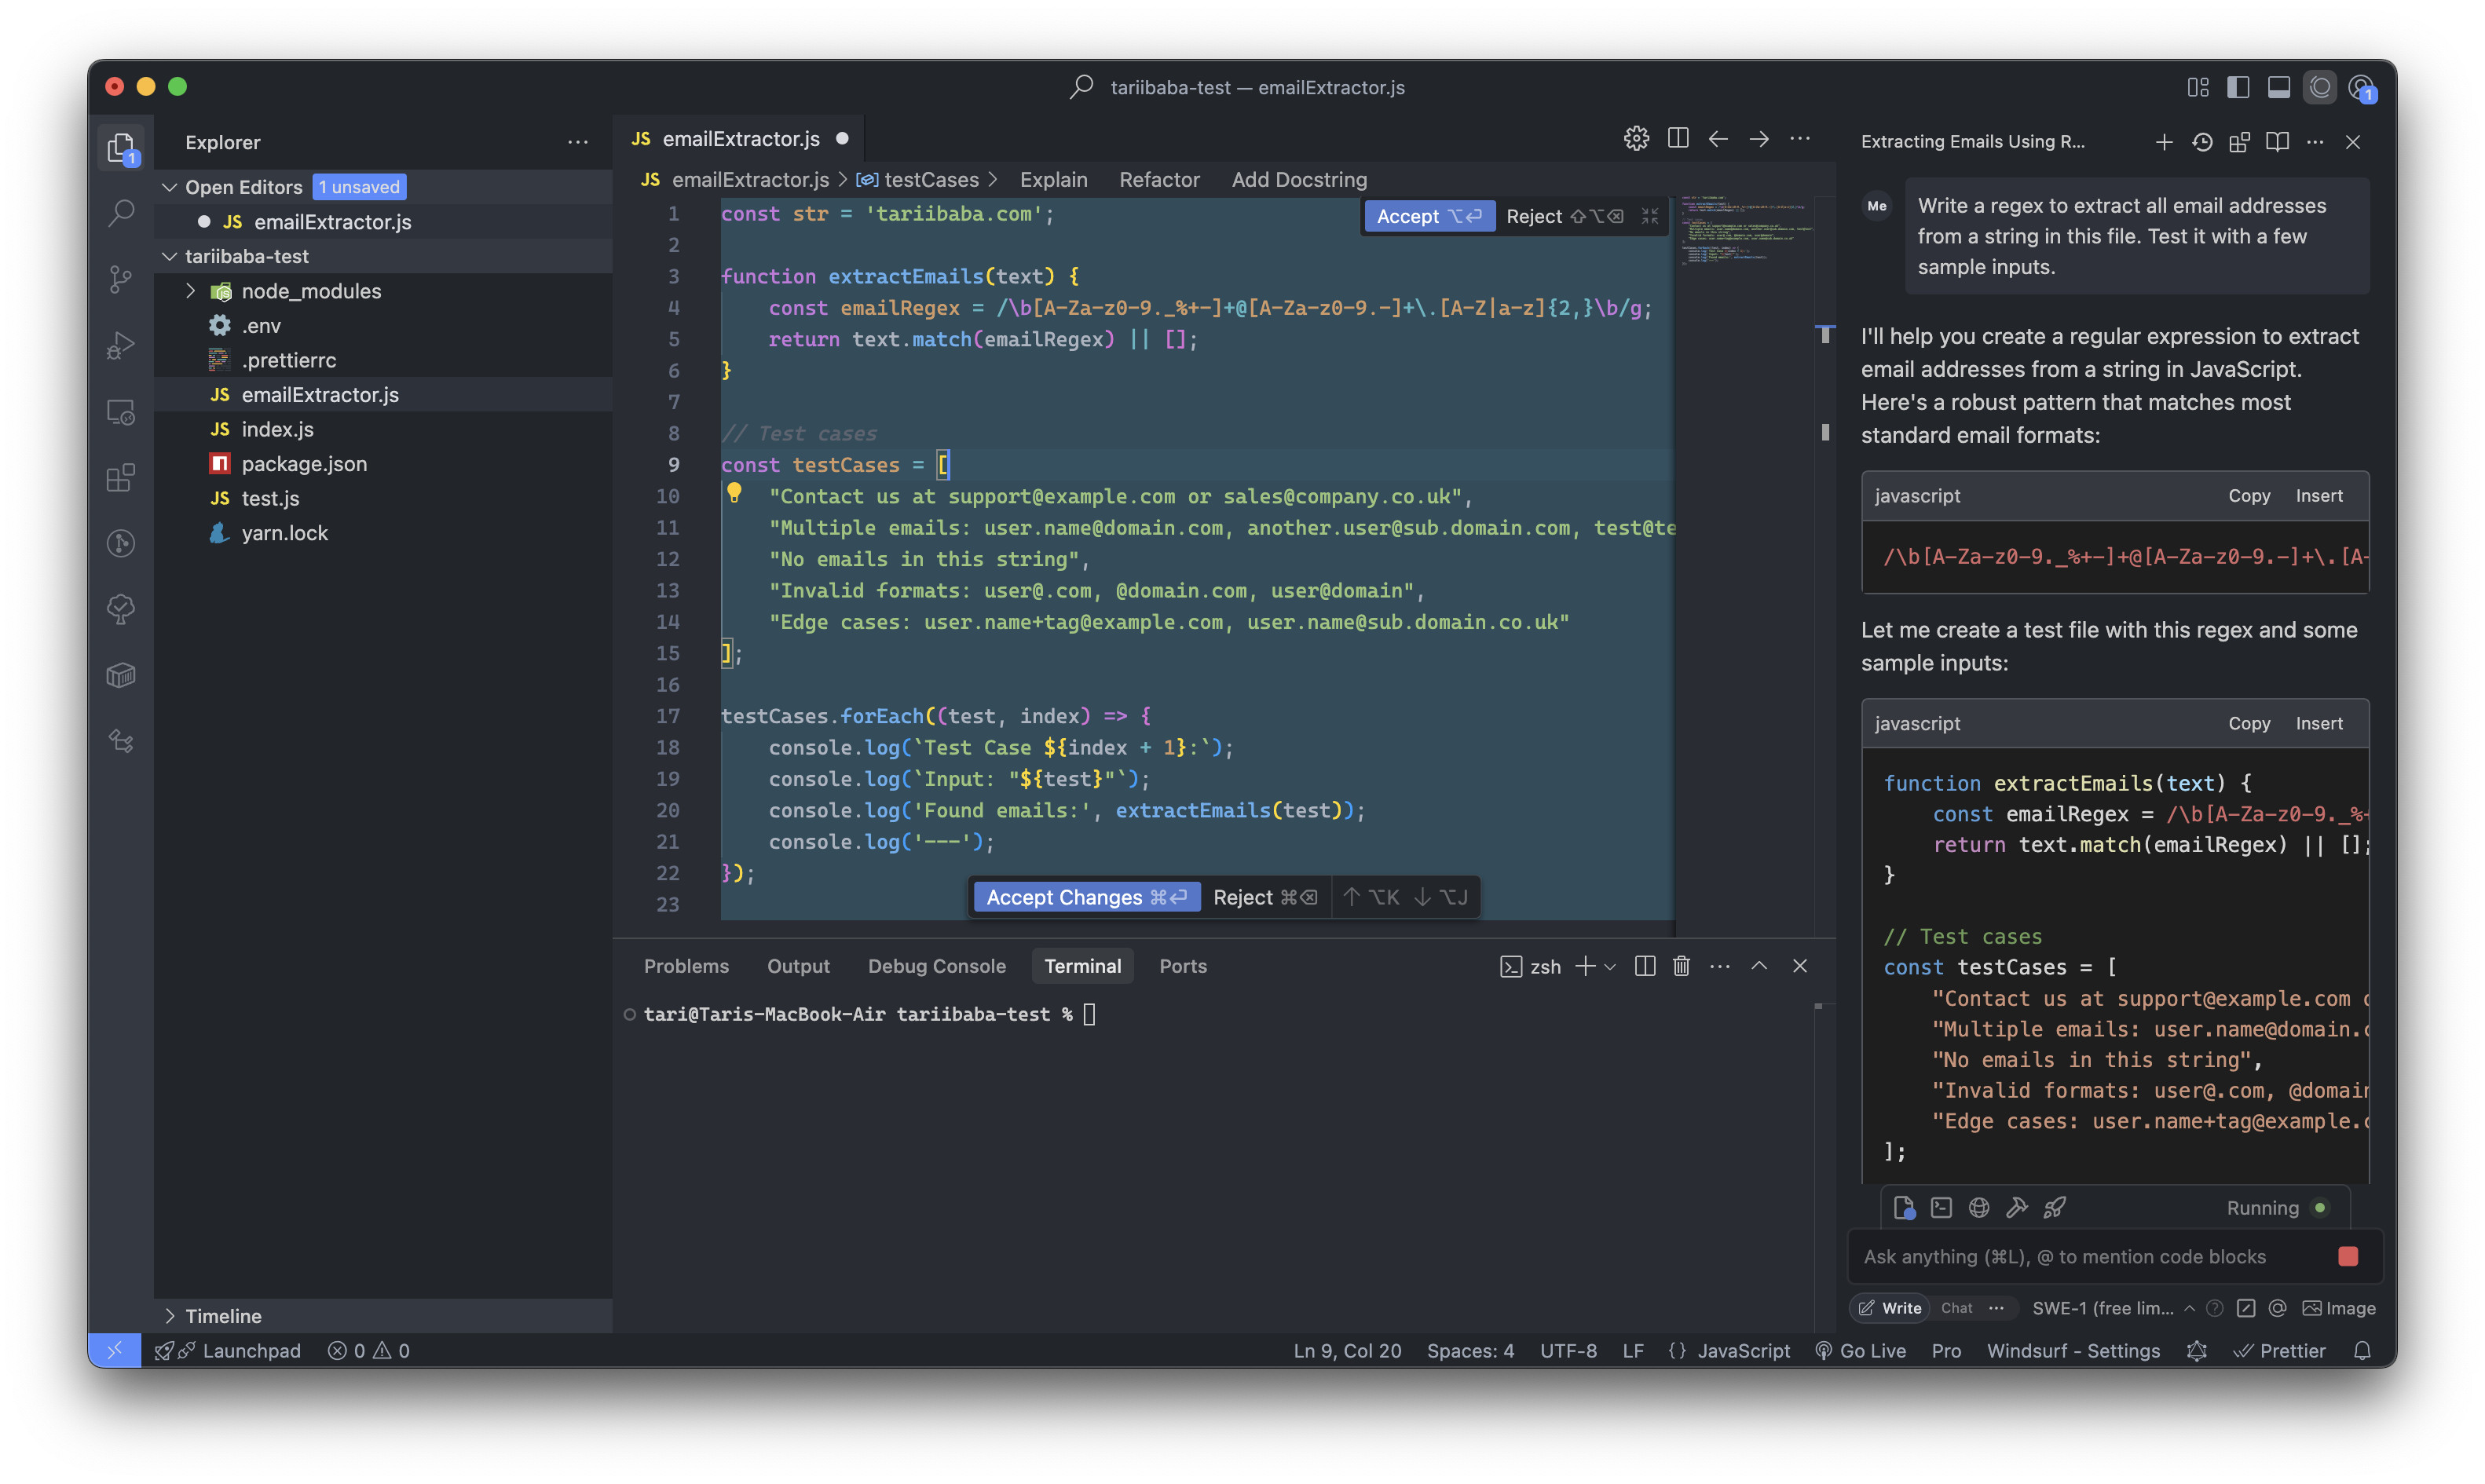Split the terminal pane

(1645, 966)
